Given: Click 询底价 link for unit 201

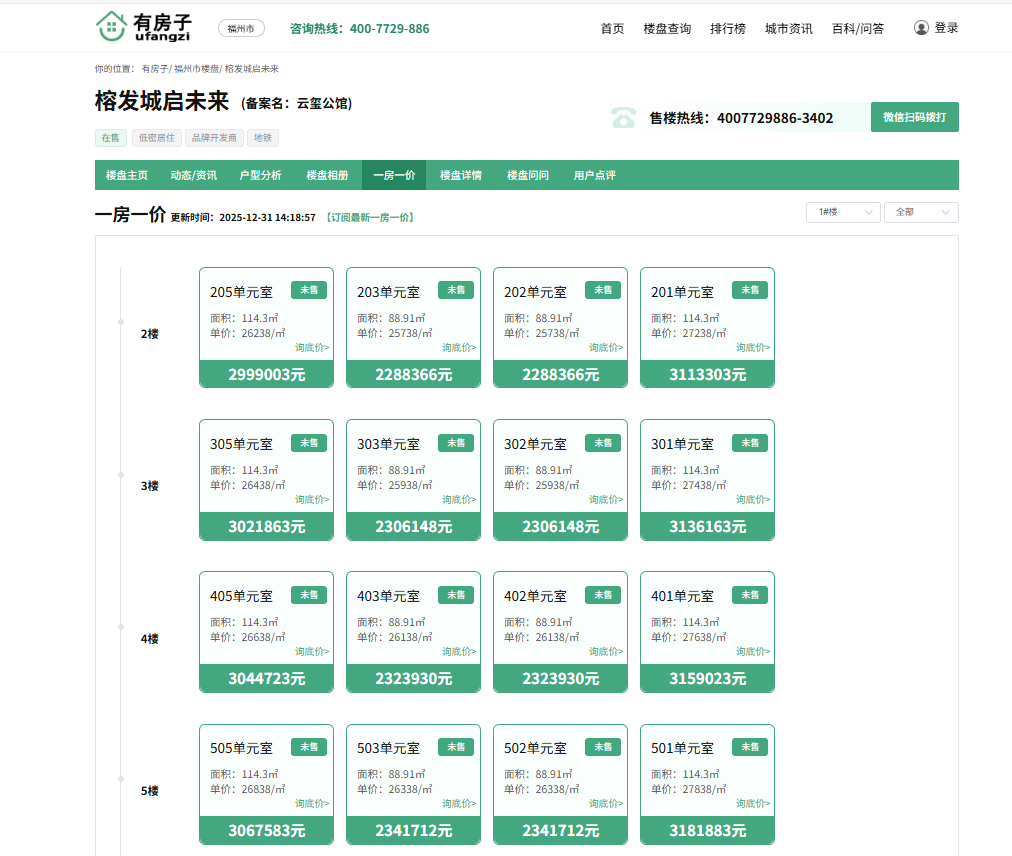Looking at the screenshot, I should [753, 347].
